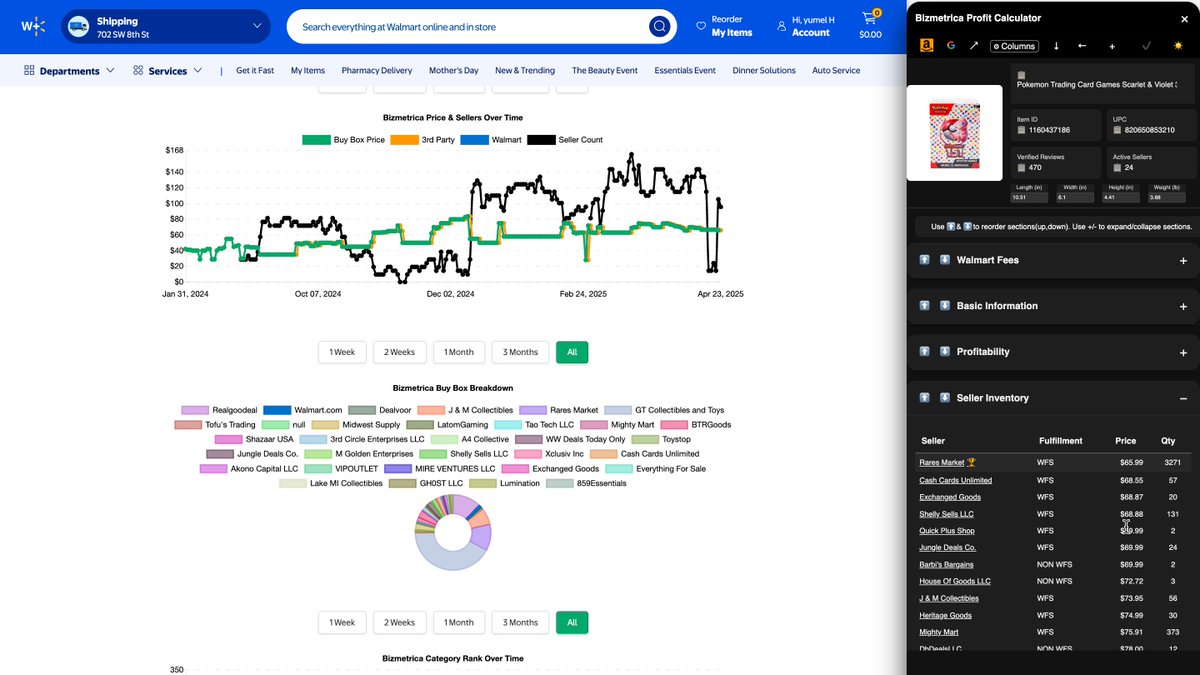
Task: Copy the Item ID with its clipboard icon
Action: pyautogui.click(x=1021, y=130)
